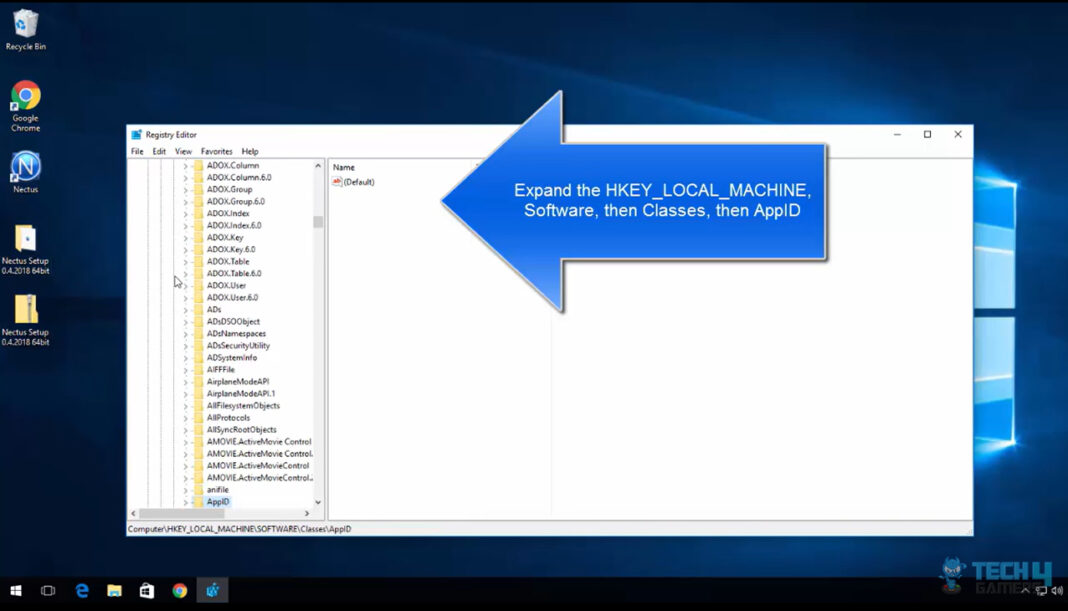Expand the ADOX.Group key
This screenshot has height=611, width=1068.
point(185,189)
